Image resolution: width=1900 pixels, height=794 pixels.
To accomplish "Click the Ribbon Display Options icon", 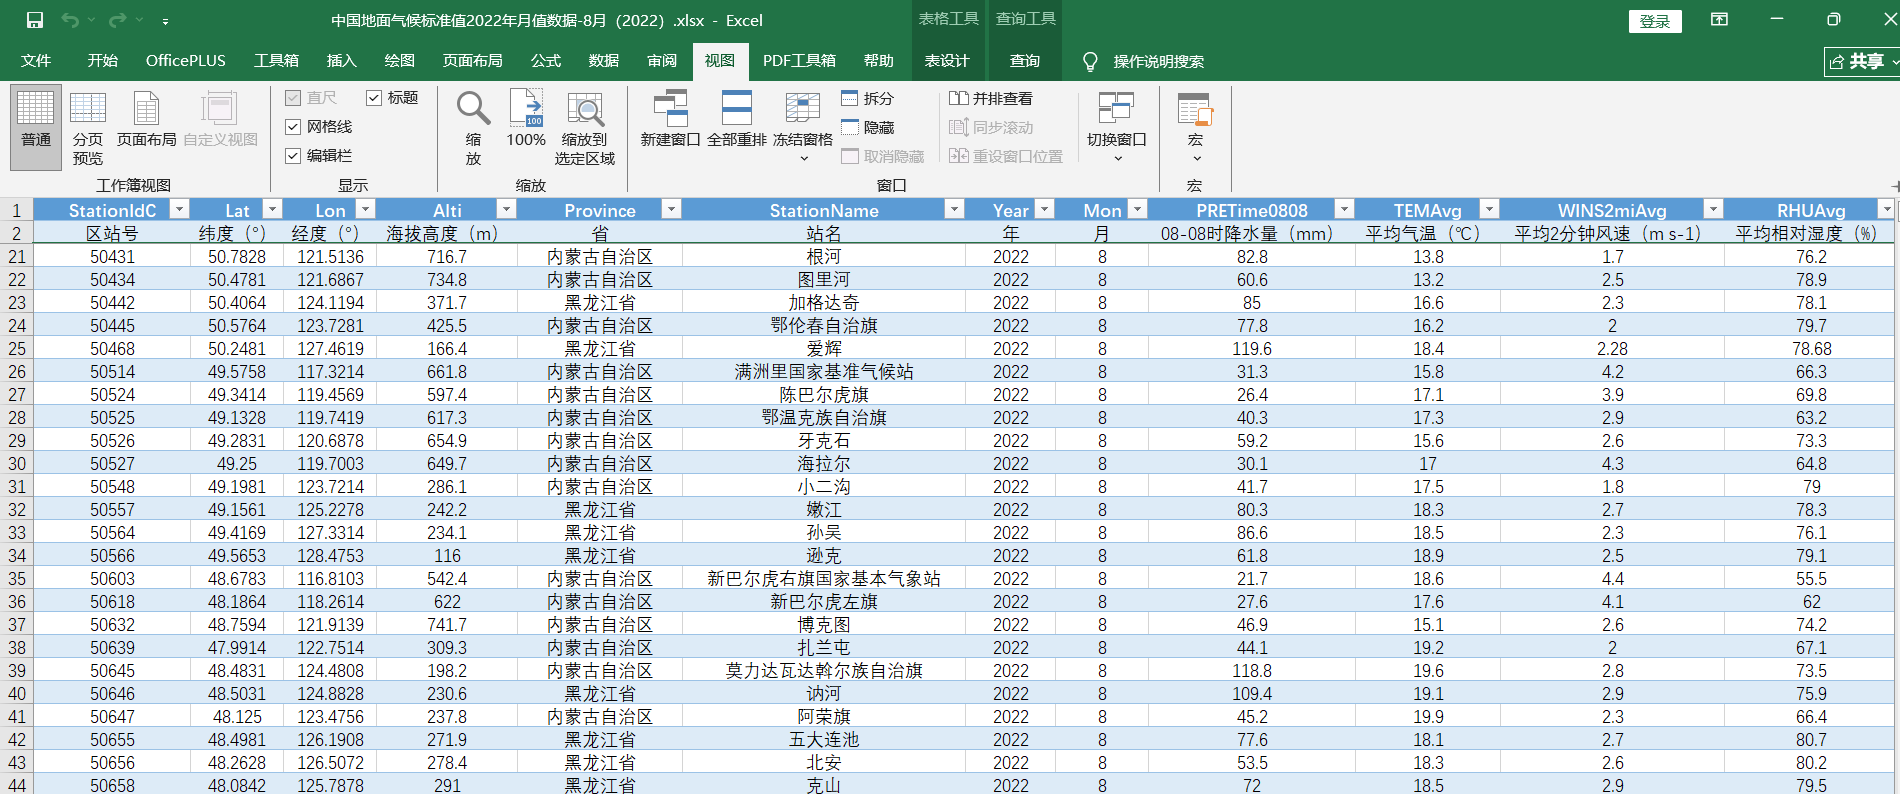I will 1720,20.
